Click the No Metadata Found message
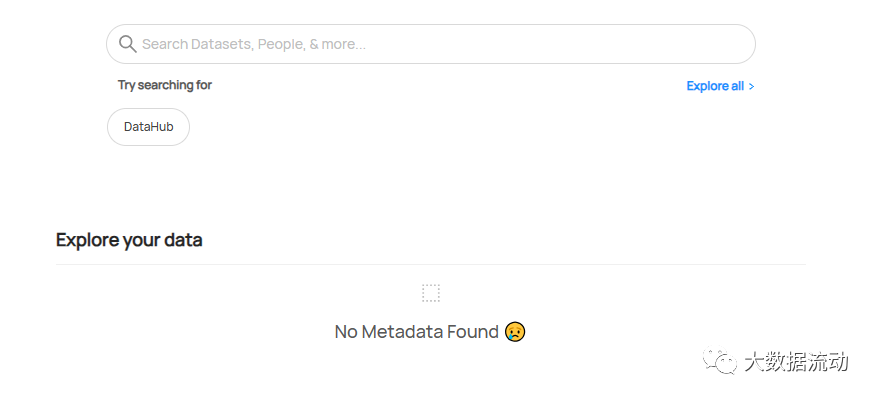The image size is (877, 400). tap(416, 332)
